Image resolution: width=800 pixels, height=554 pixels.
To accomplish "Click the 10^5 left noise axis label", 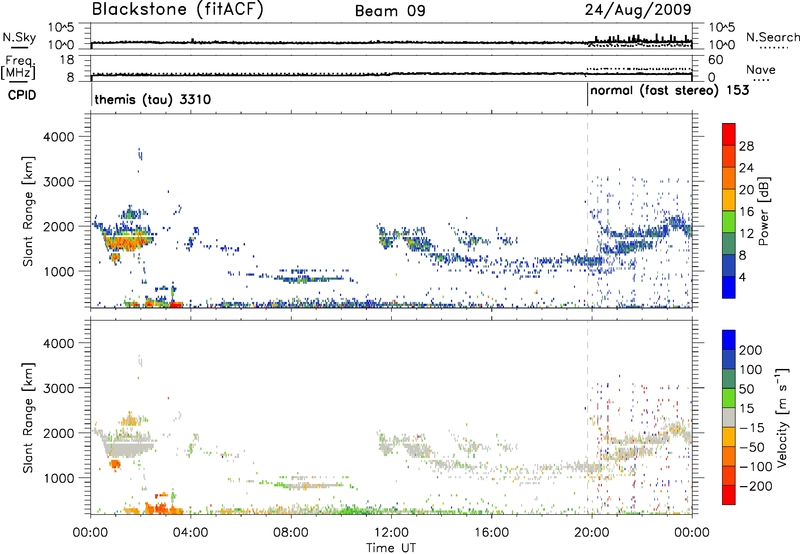I will click(x=61, y=28).
